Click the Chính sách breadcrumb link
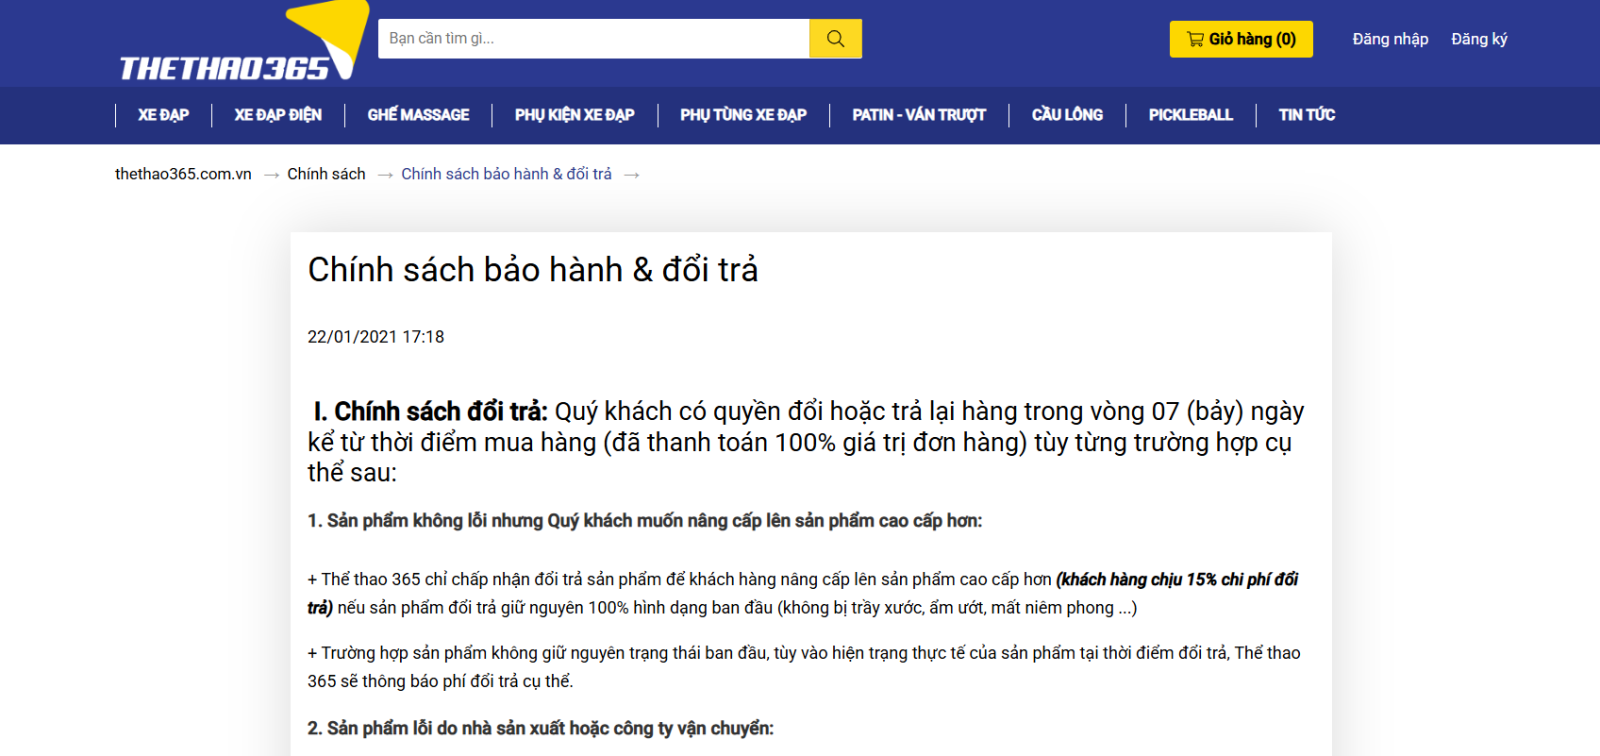This screenshot has width=1600, height=756. point(326,174)
